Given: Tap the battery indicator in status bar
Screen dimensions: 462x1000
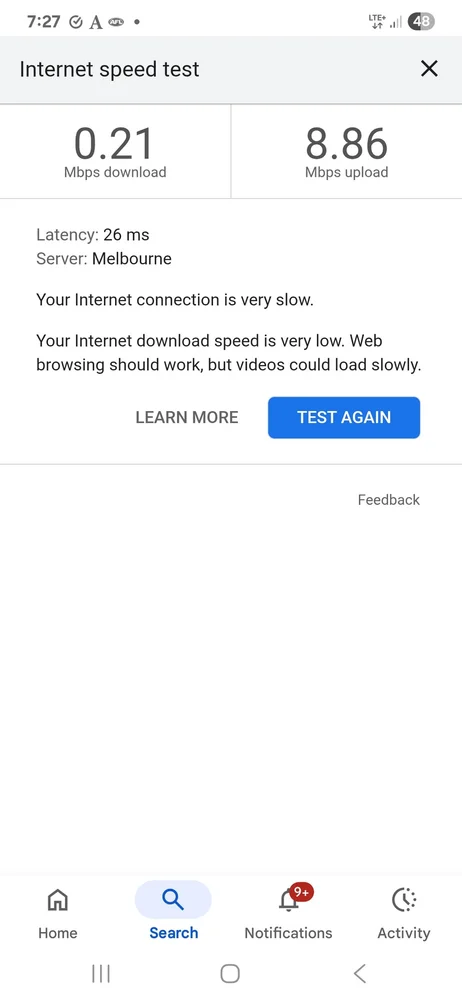Looking at the screenshot, I should click(421, 21).
